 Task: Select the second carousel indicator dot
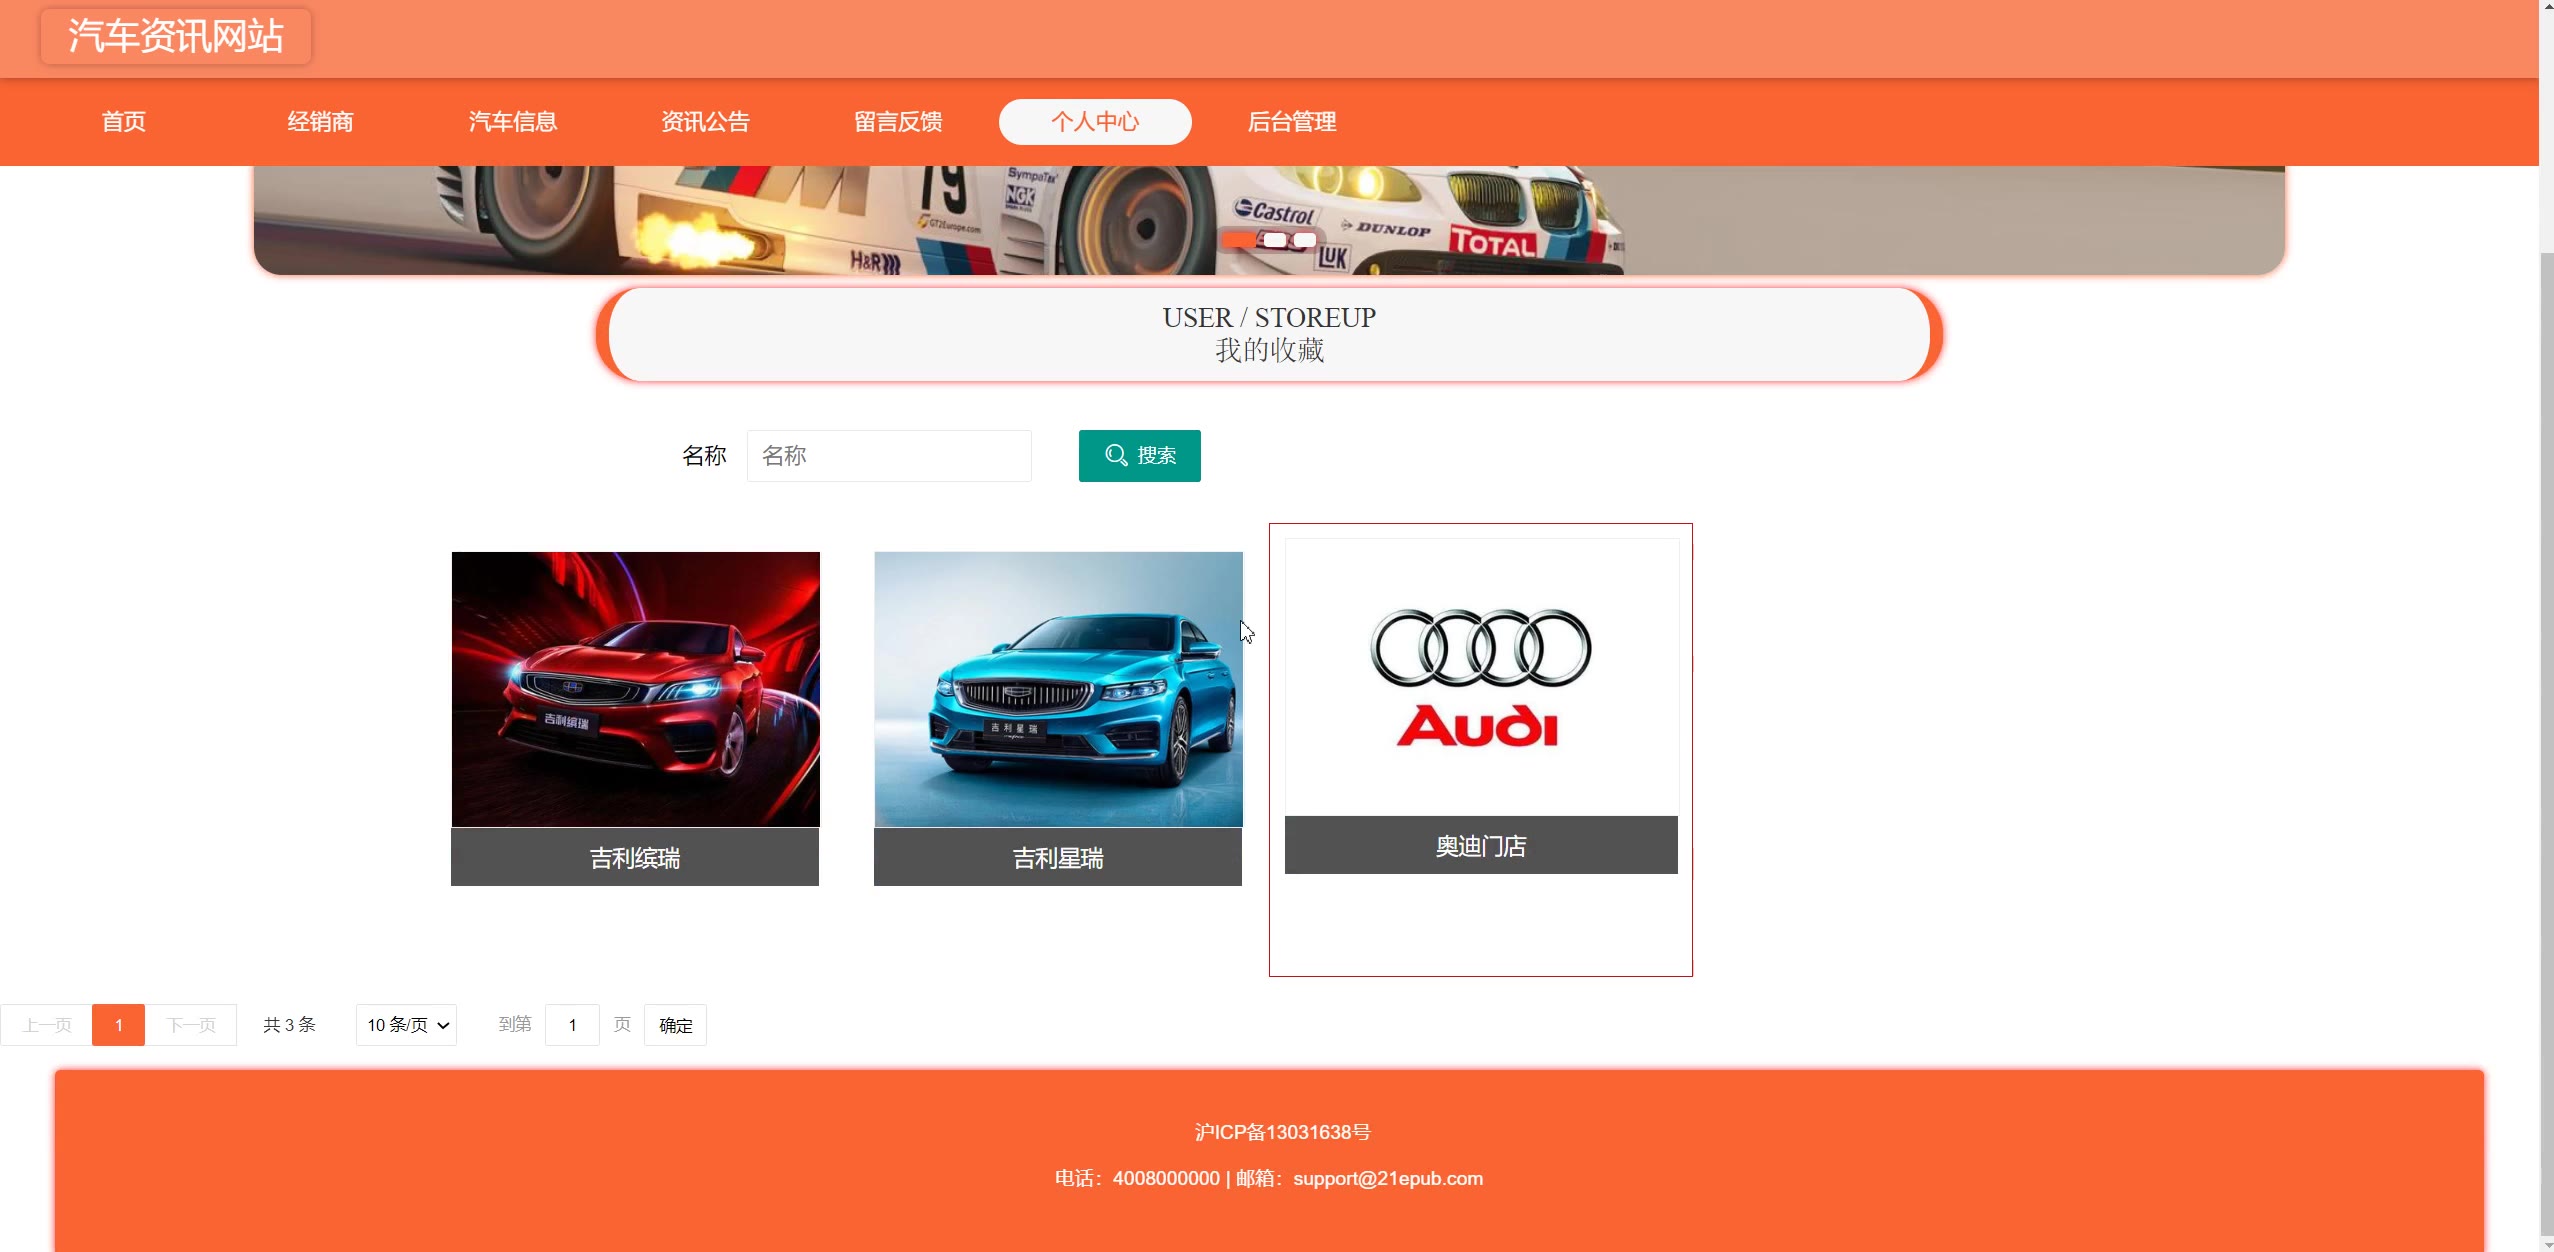1275,240
